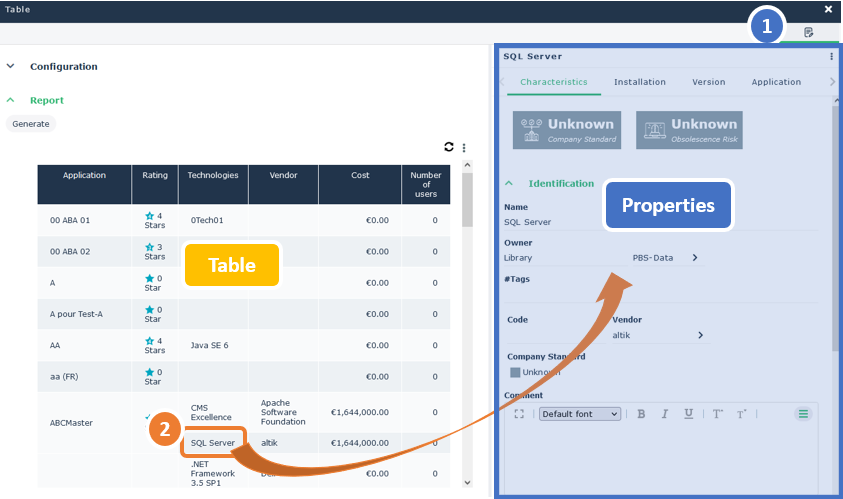
Task: Apply bold formatting in the comment editor
Action: point(641,414)
